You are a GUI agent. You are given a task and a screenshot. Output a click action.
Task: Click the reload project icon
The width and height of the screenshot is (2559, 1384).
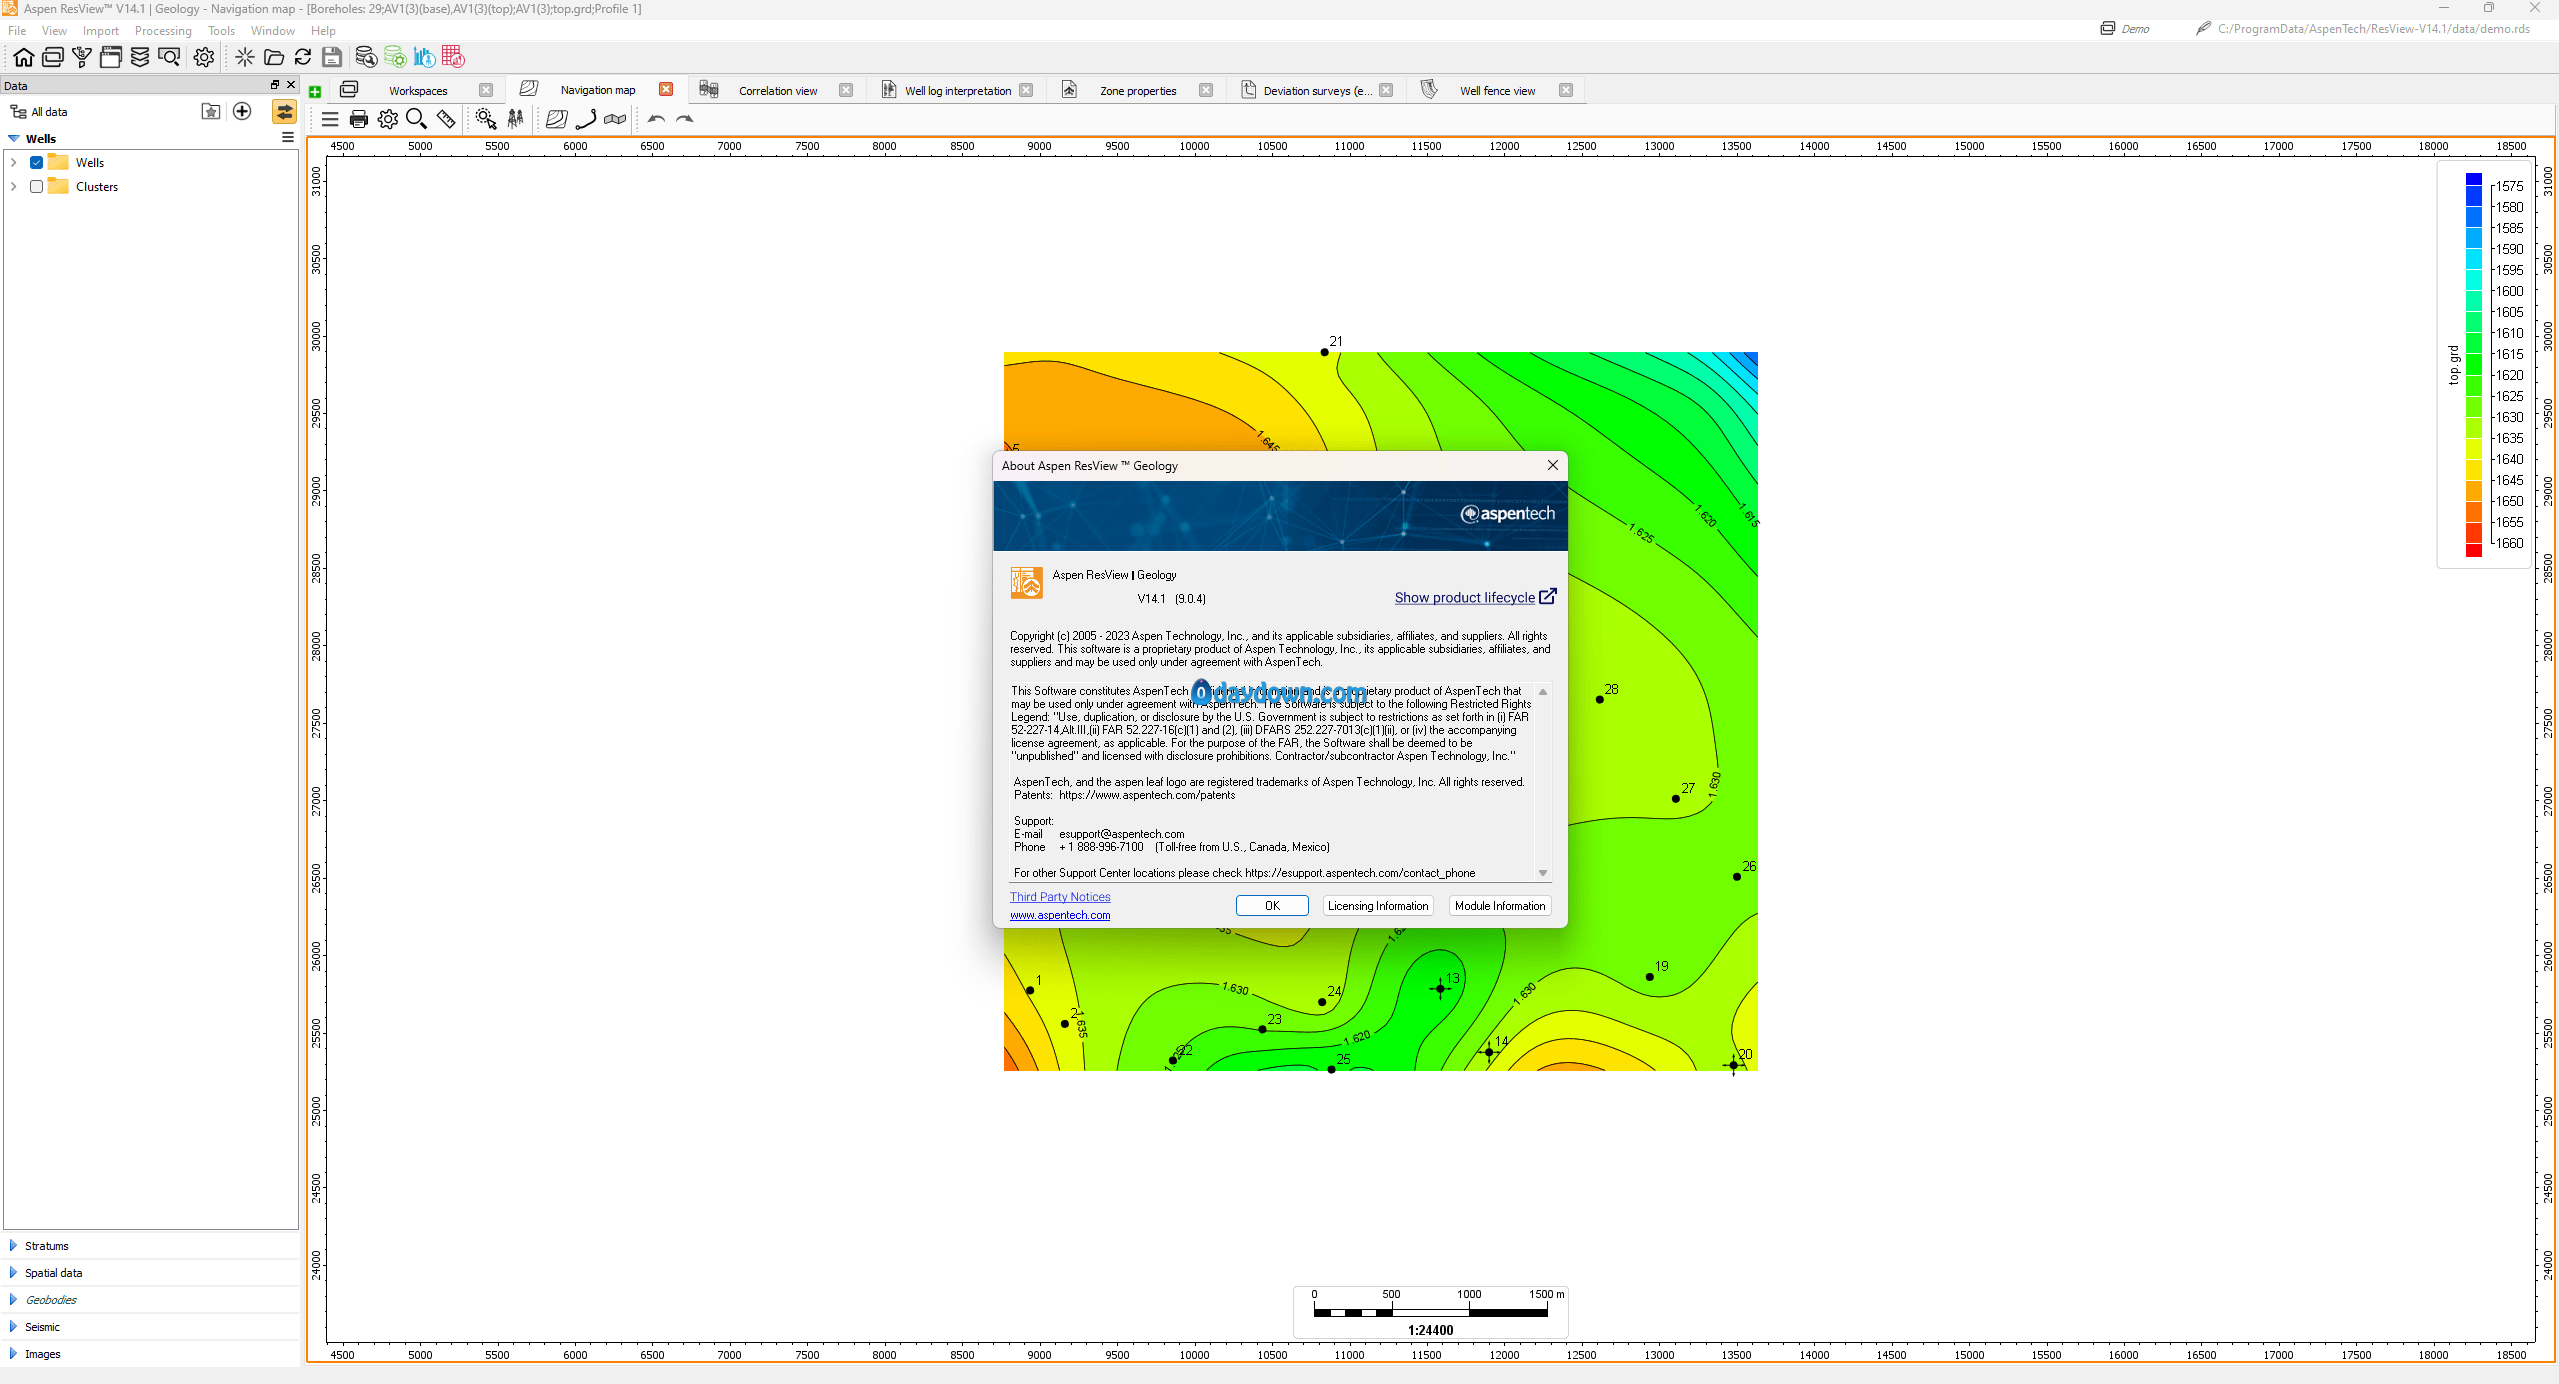[x=303, y=57]
